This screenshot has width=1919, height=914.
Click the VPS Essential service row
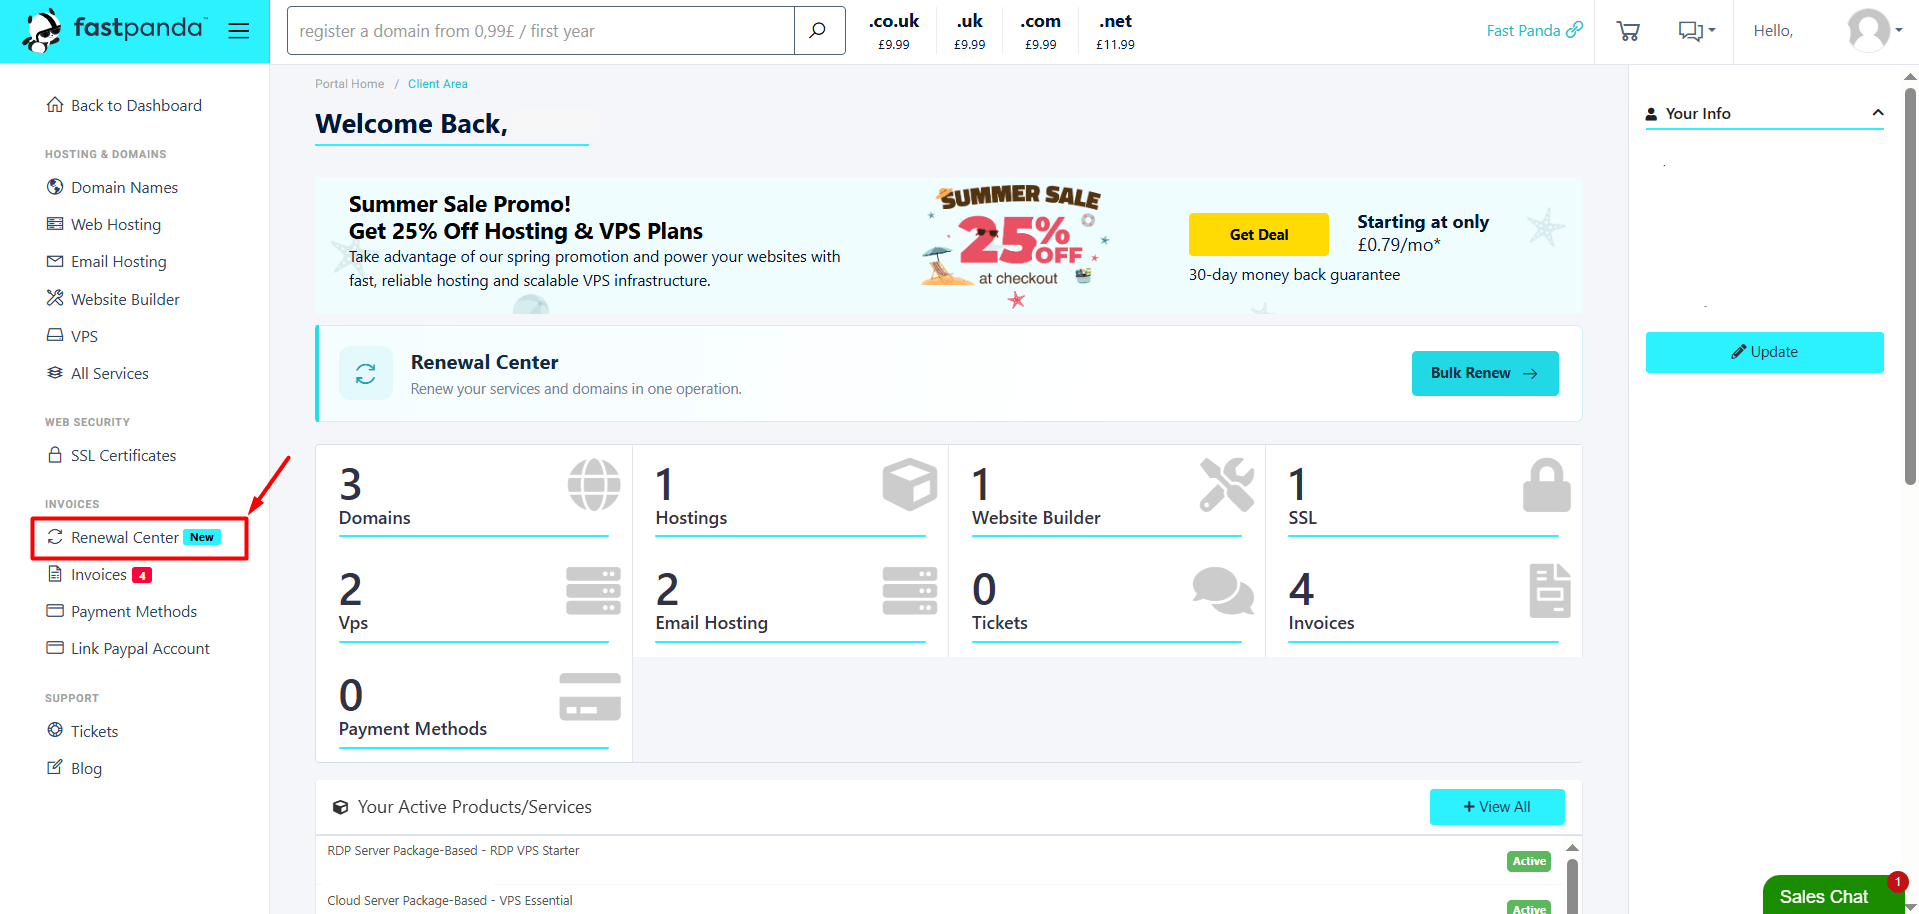coord(939,901)
